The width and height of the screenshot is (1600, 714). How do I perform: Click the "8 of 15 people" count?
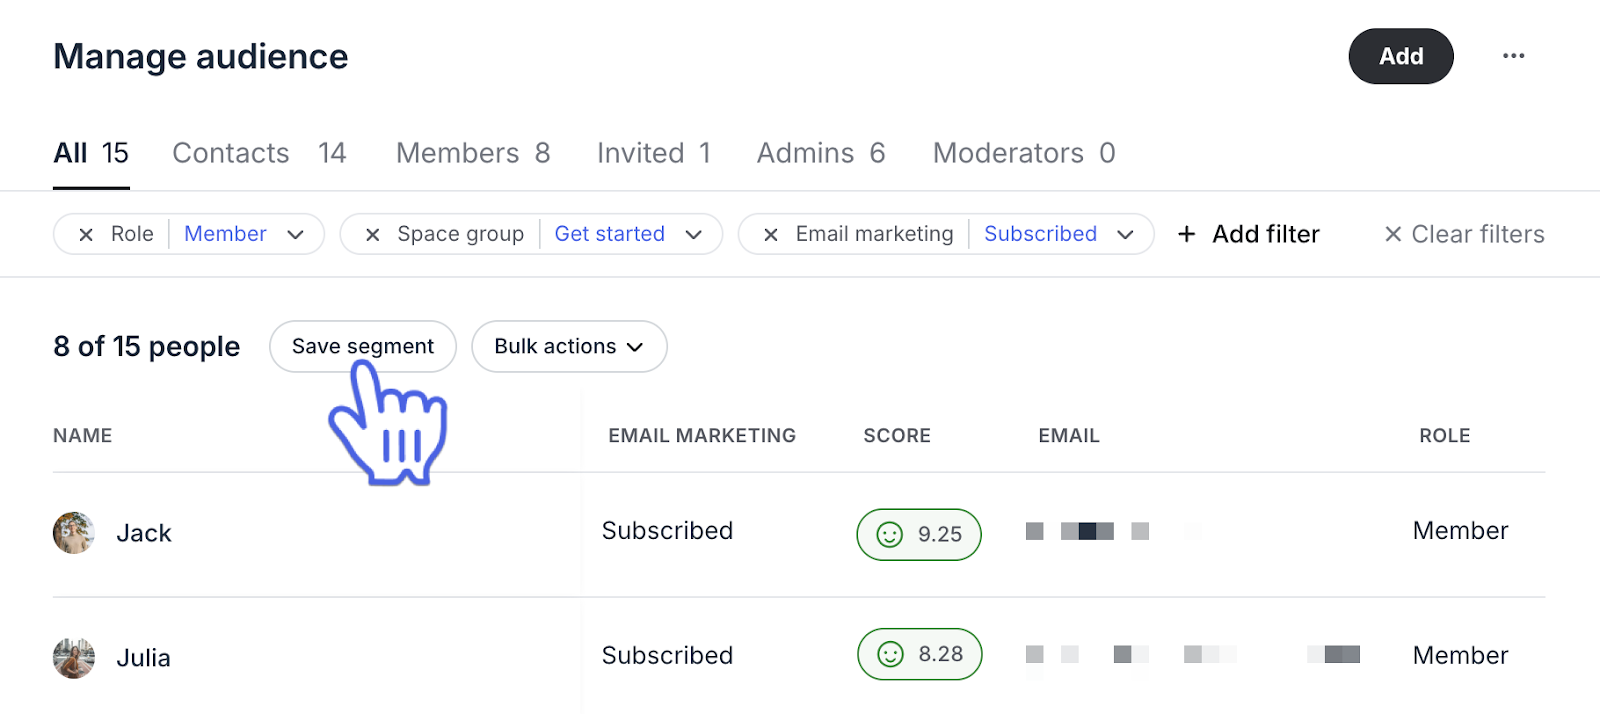pyautogui.click(x=147, y=347)
